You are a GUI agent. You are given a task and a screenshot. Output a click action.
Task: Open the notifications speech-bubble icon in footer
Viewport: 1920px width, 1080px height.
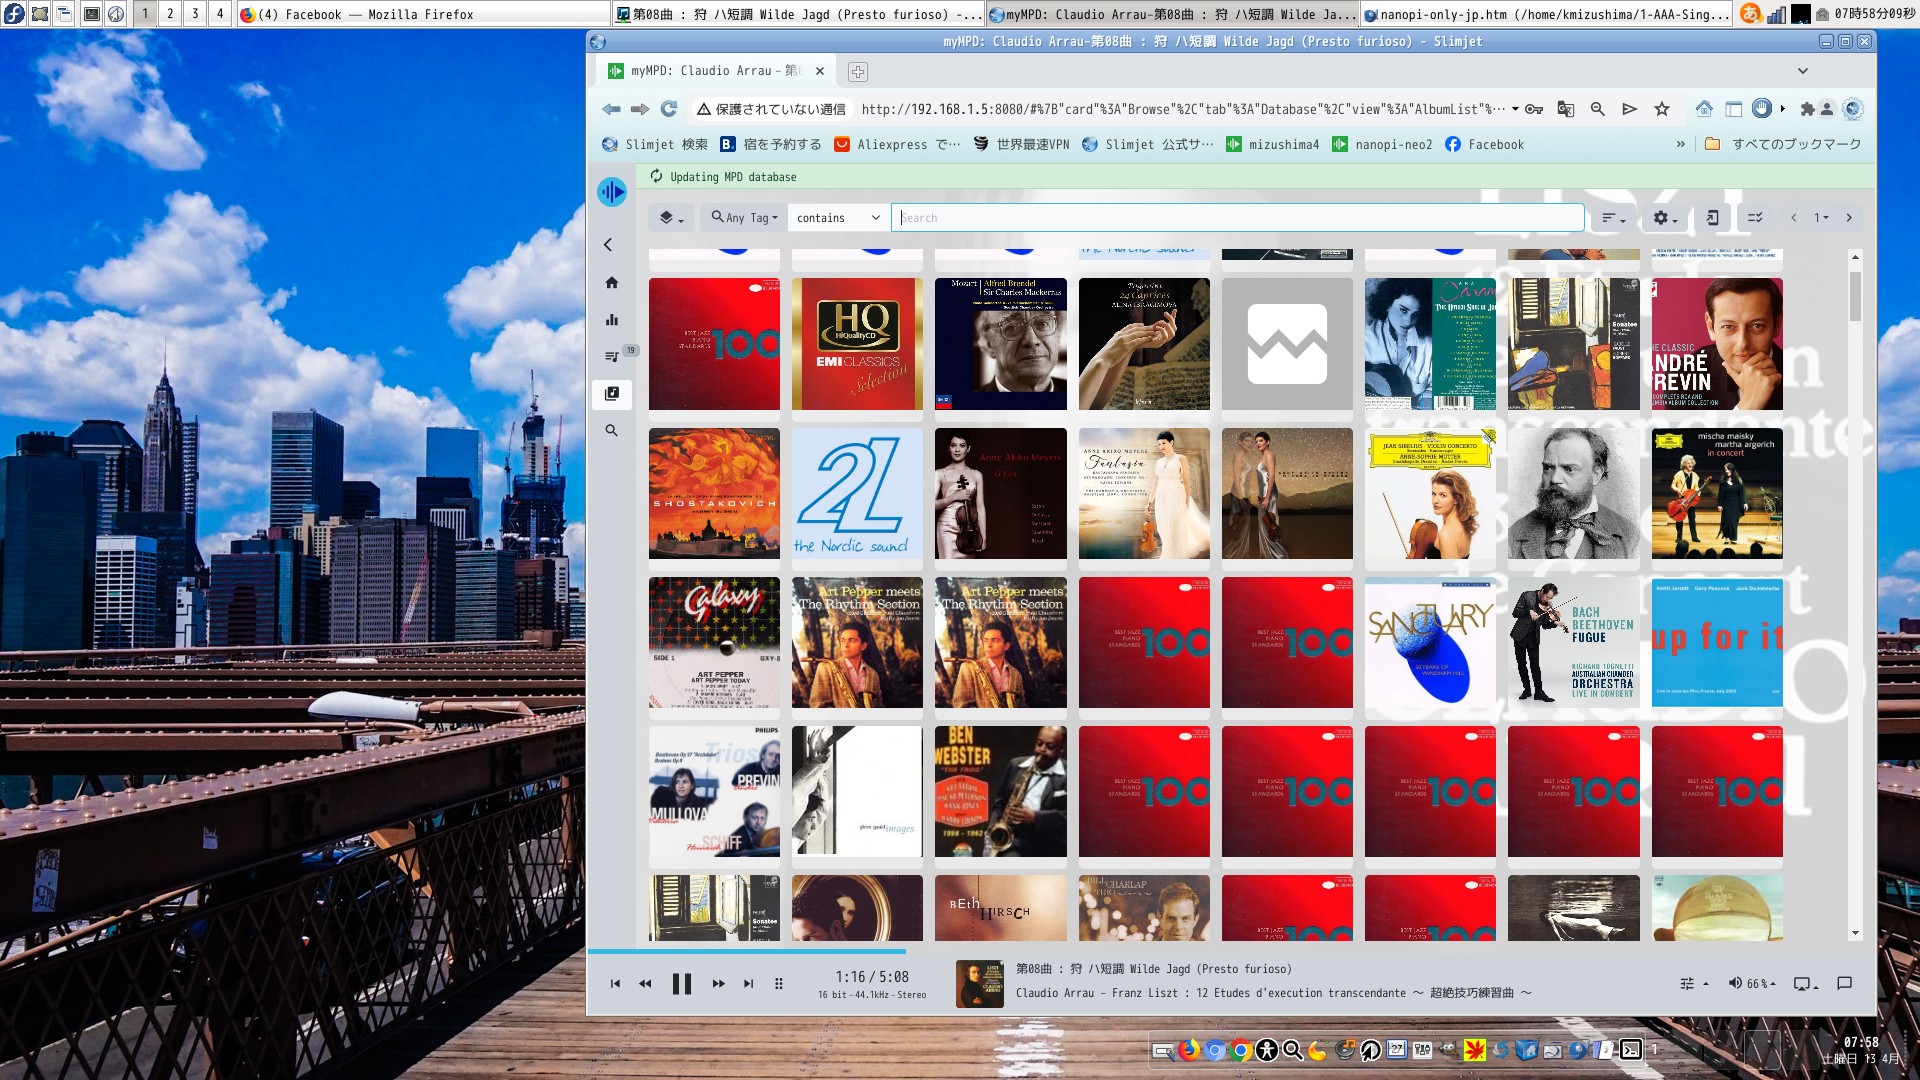(1844, 984)
